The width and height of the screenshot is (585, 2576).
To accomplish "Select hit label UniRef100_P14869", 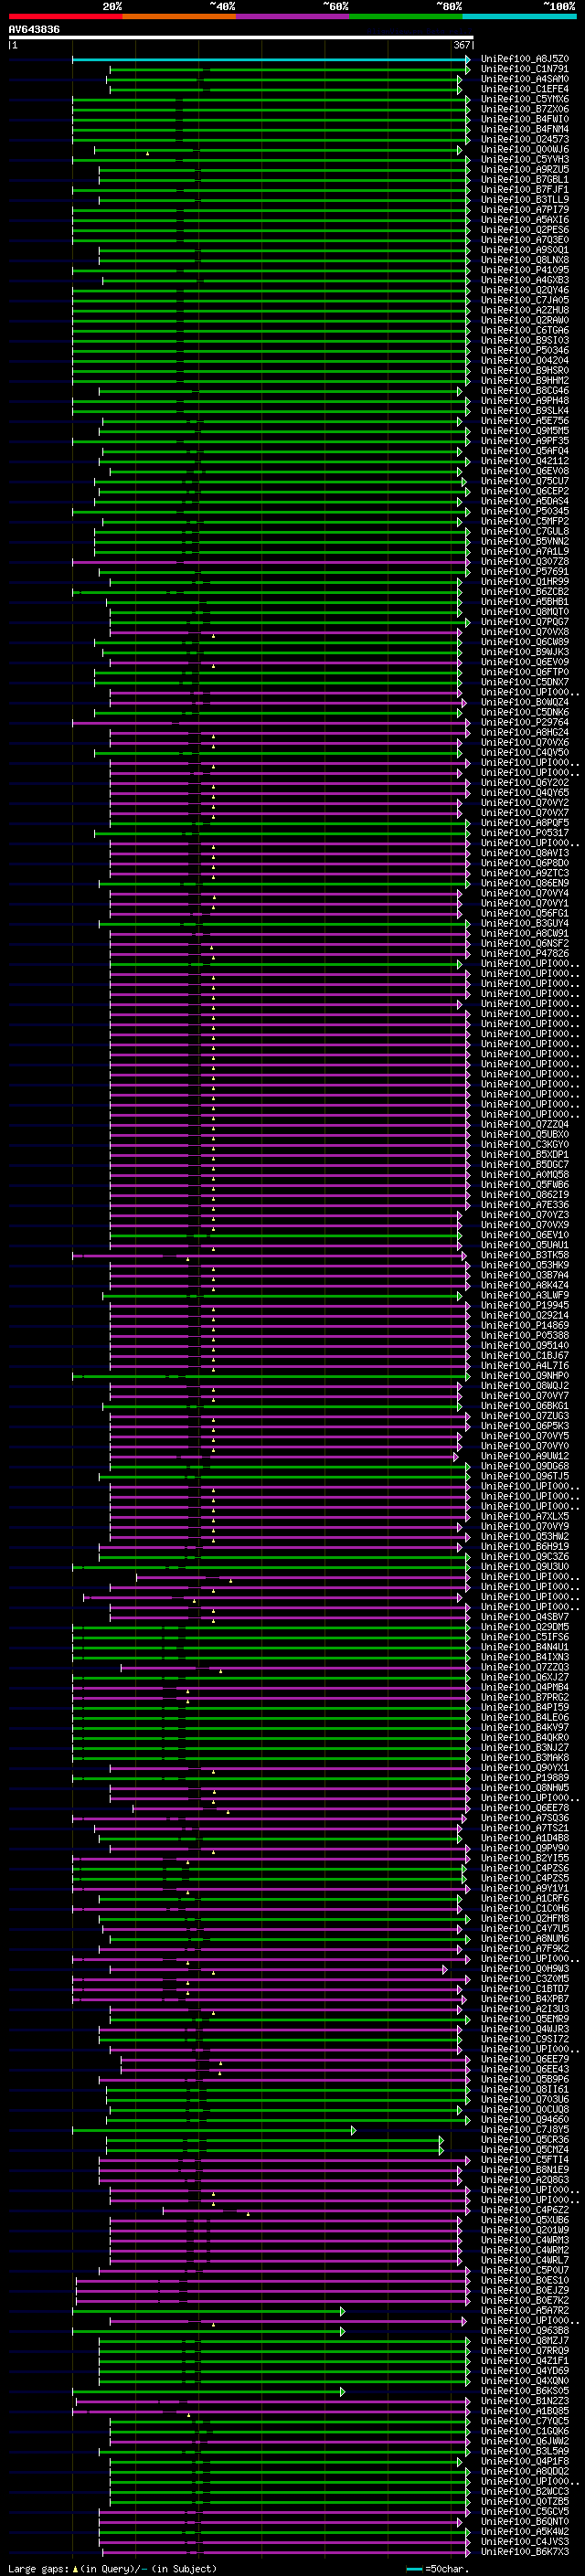I will coord(525,1325).
